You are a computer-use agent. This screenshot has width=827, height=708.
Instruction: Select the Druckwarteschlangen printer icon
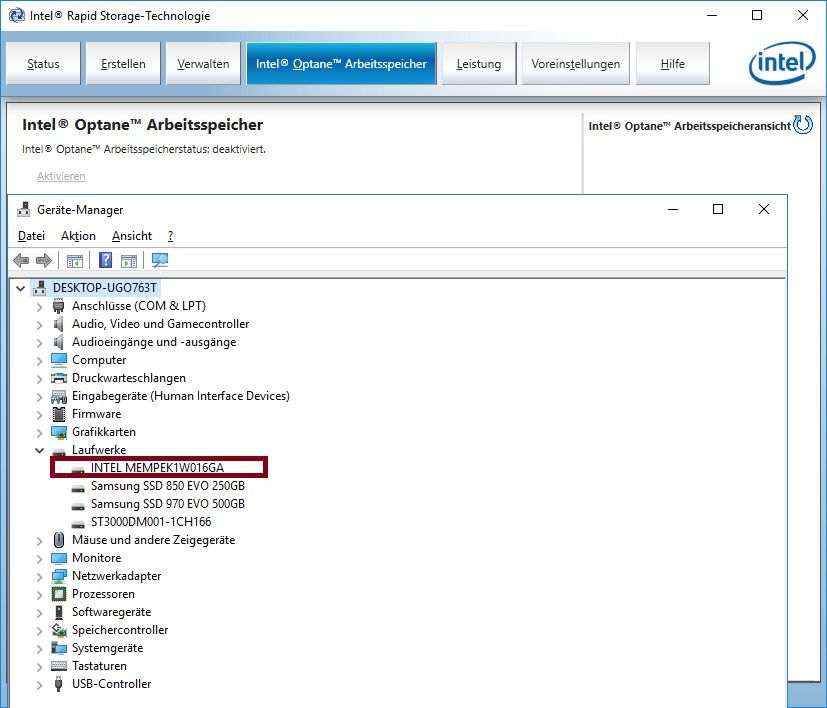(x=59, y=378)
